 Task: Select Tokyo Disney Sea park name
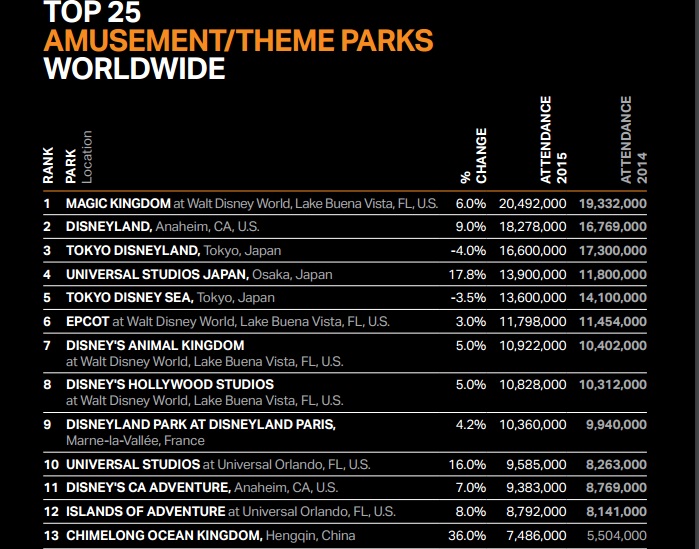tap(129, 298)
